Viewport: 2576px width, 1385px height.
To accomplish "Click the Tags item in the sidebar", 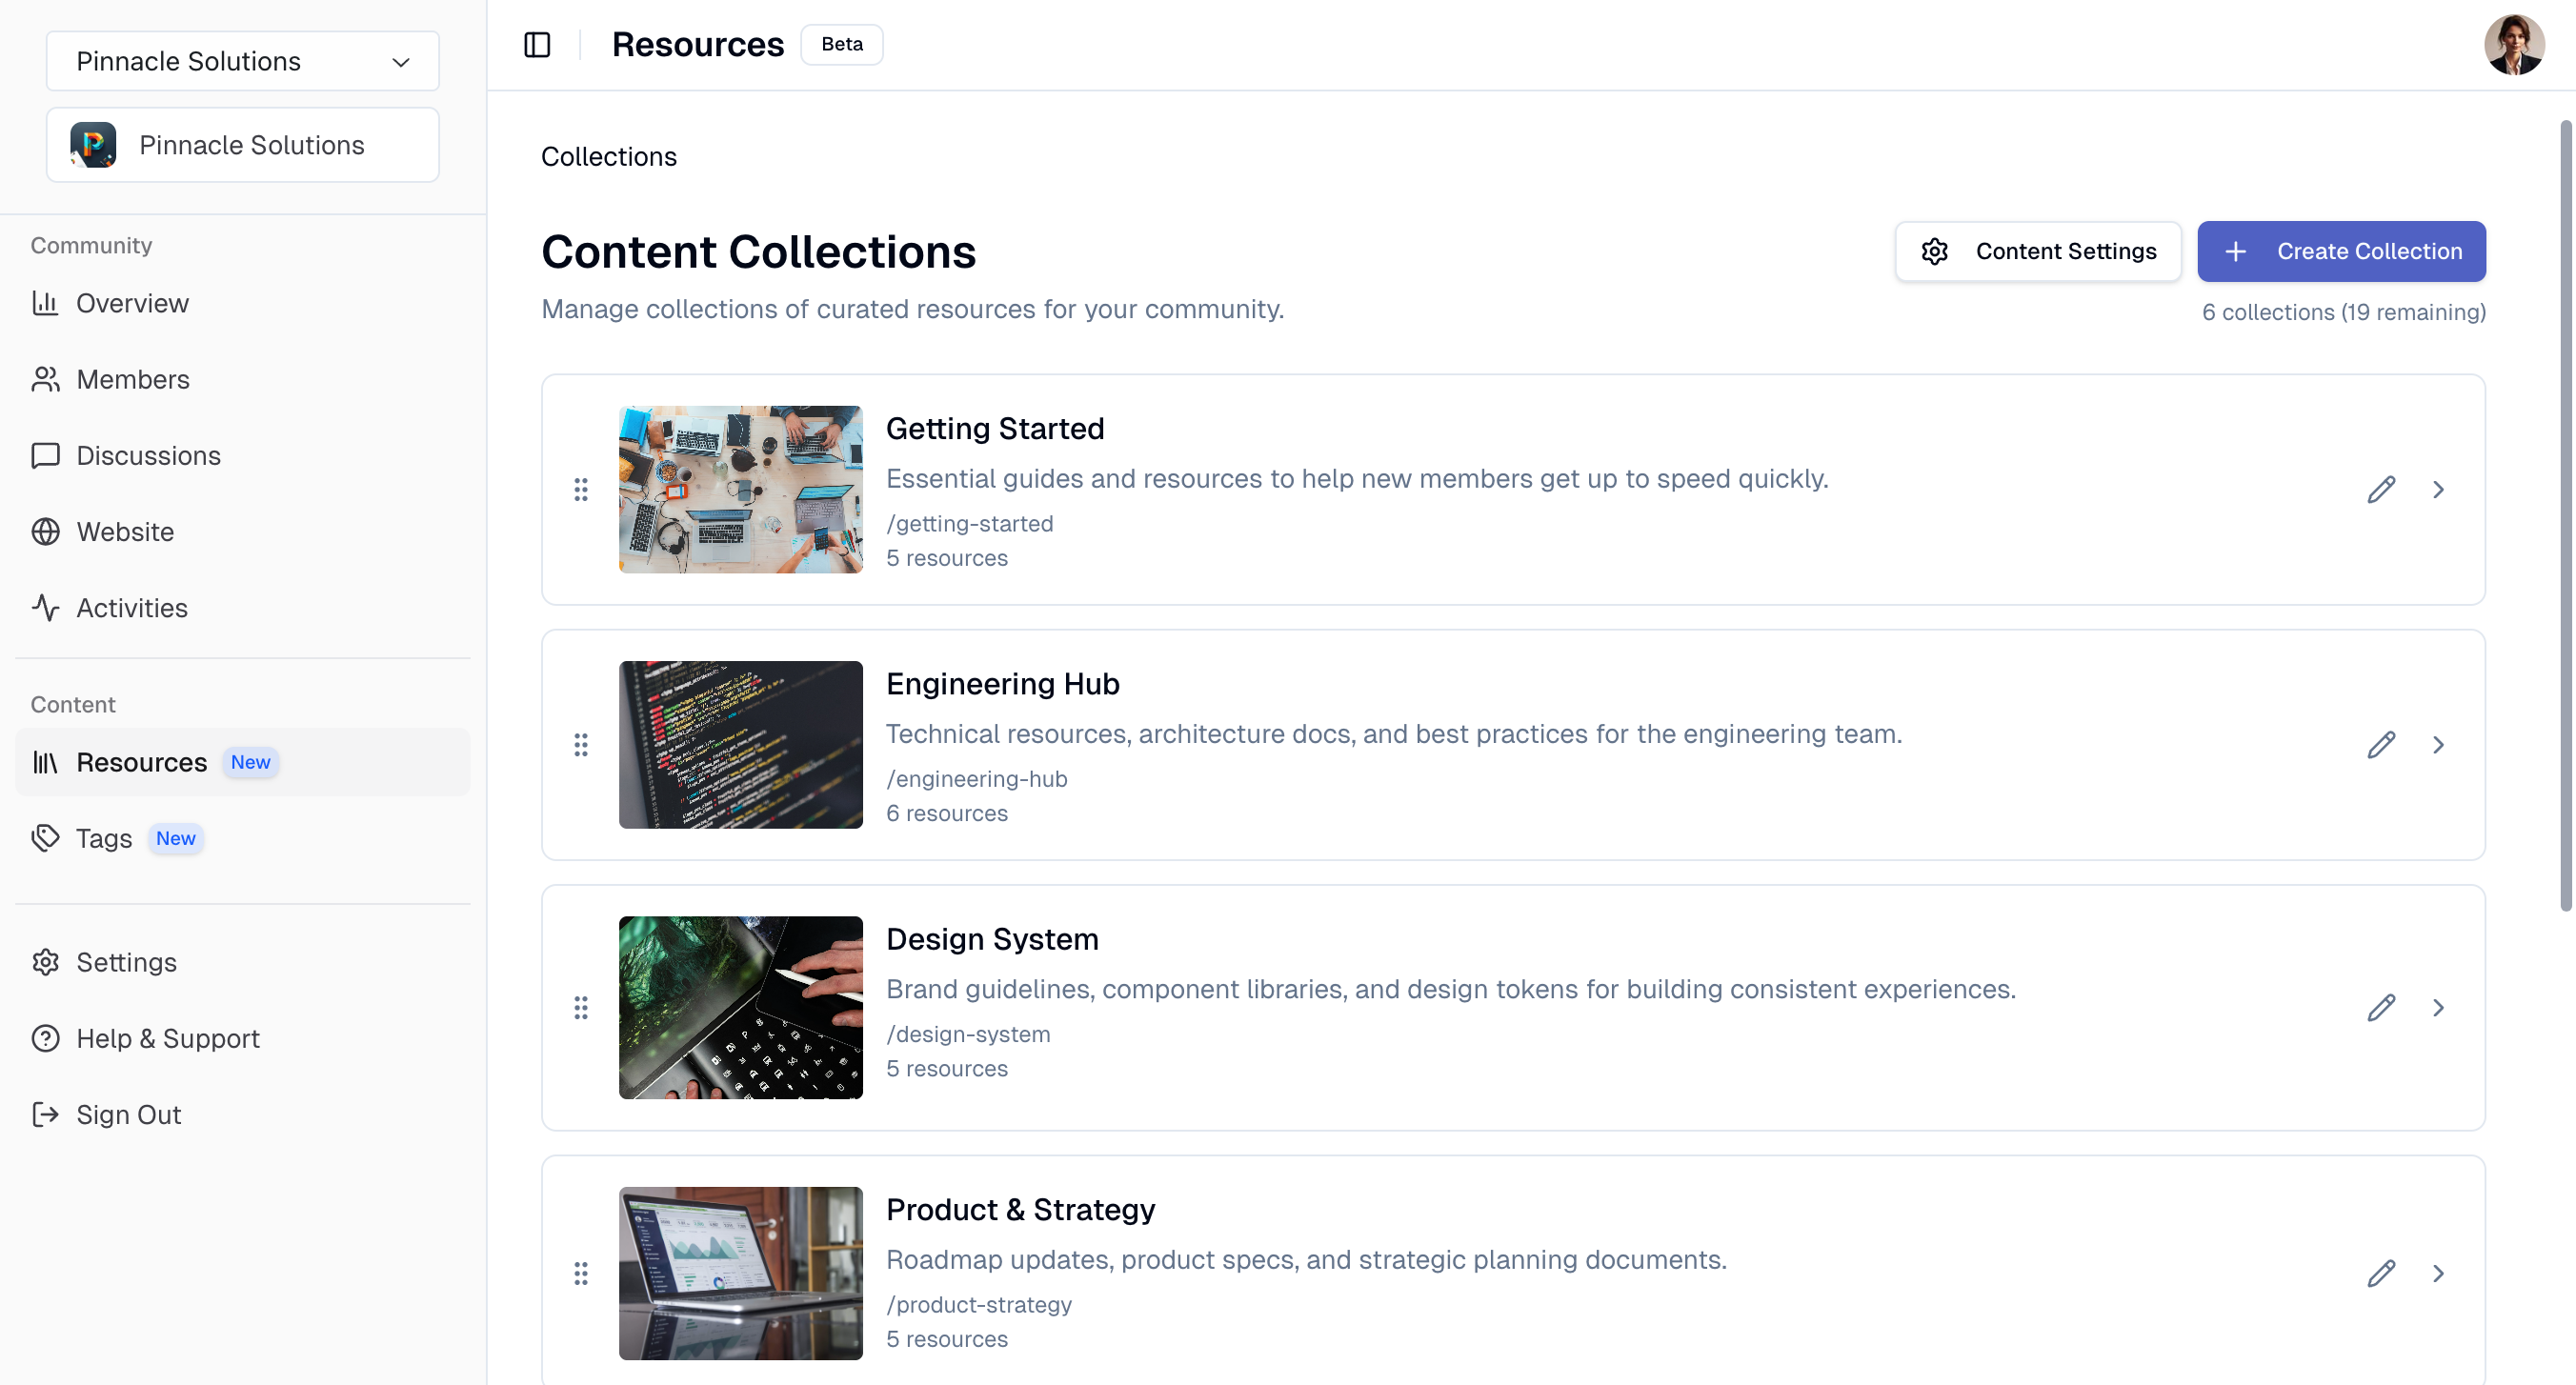I will [104, 838].
